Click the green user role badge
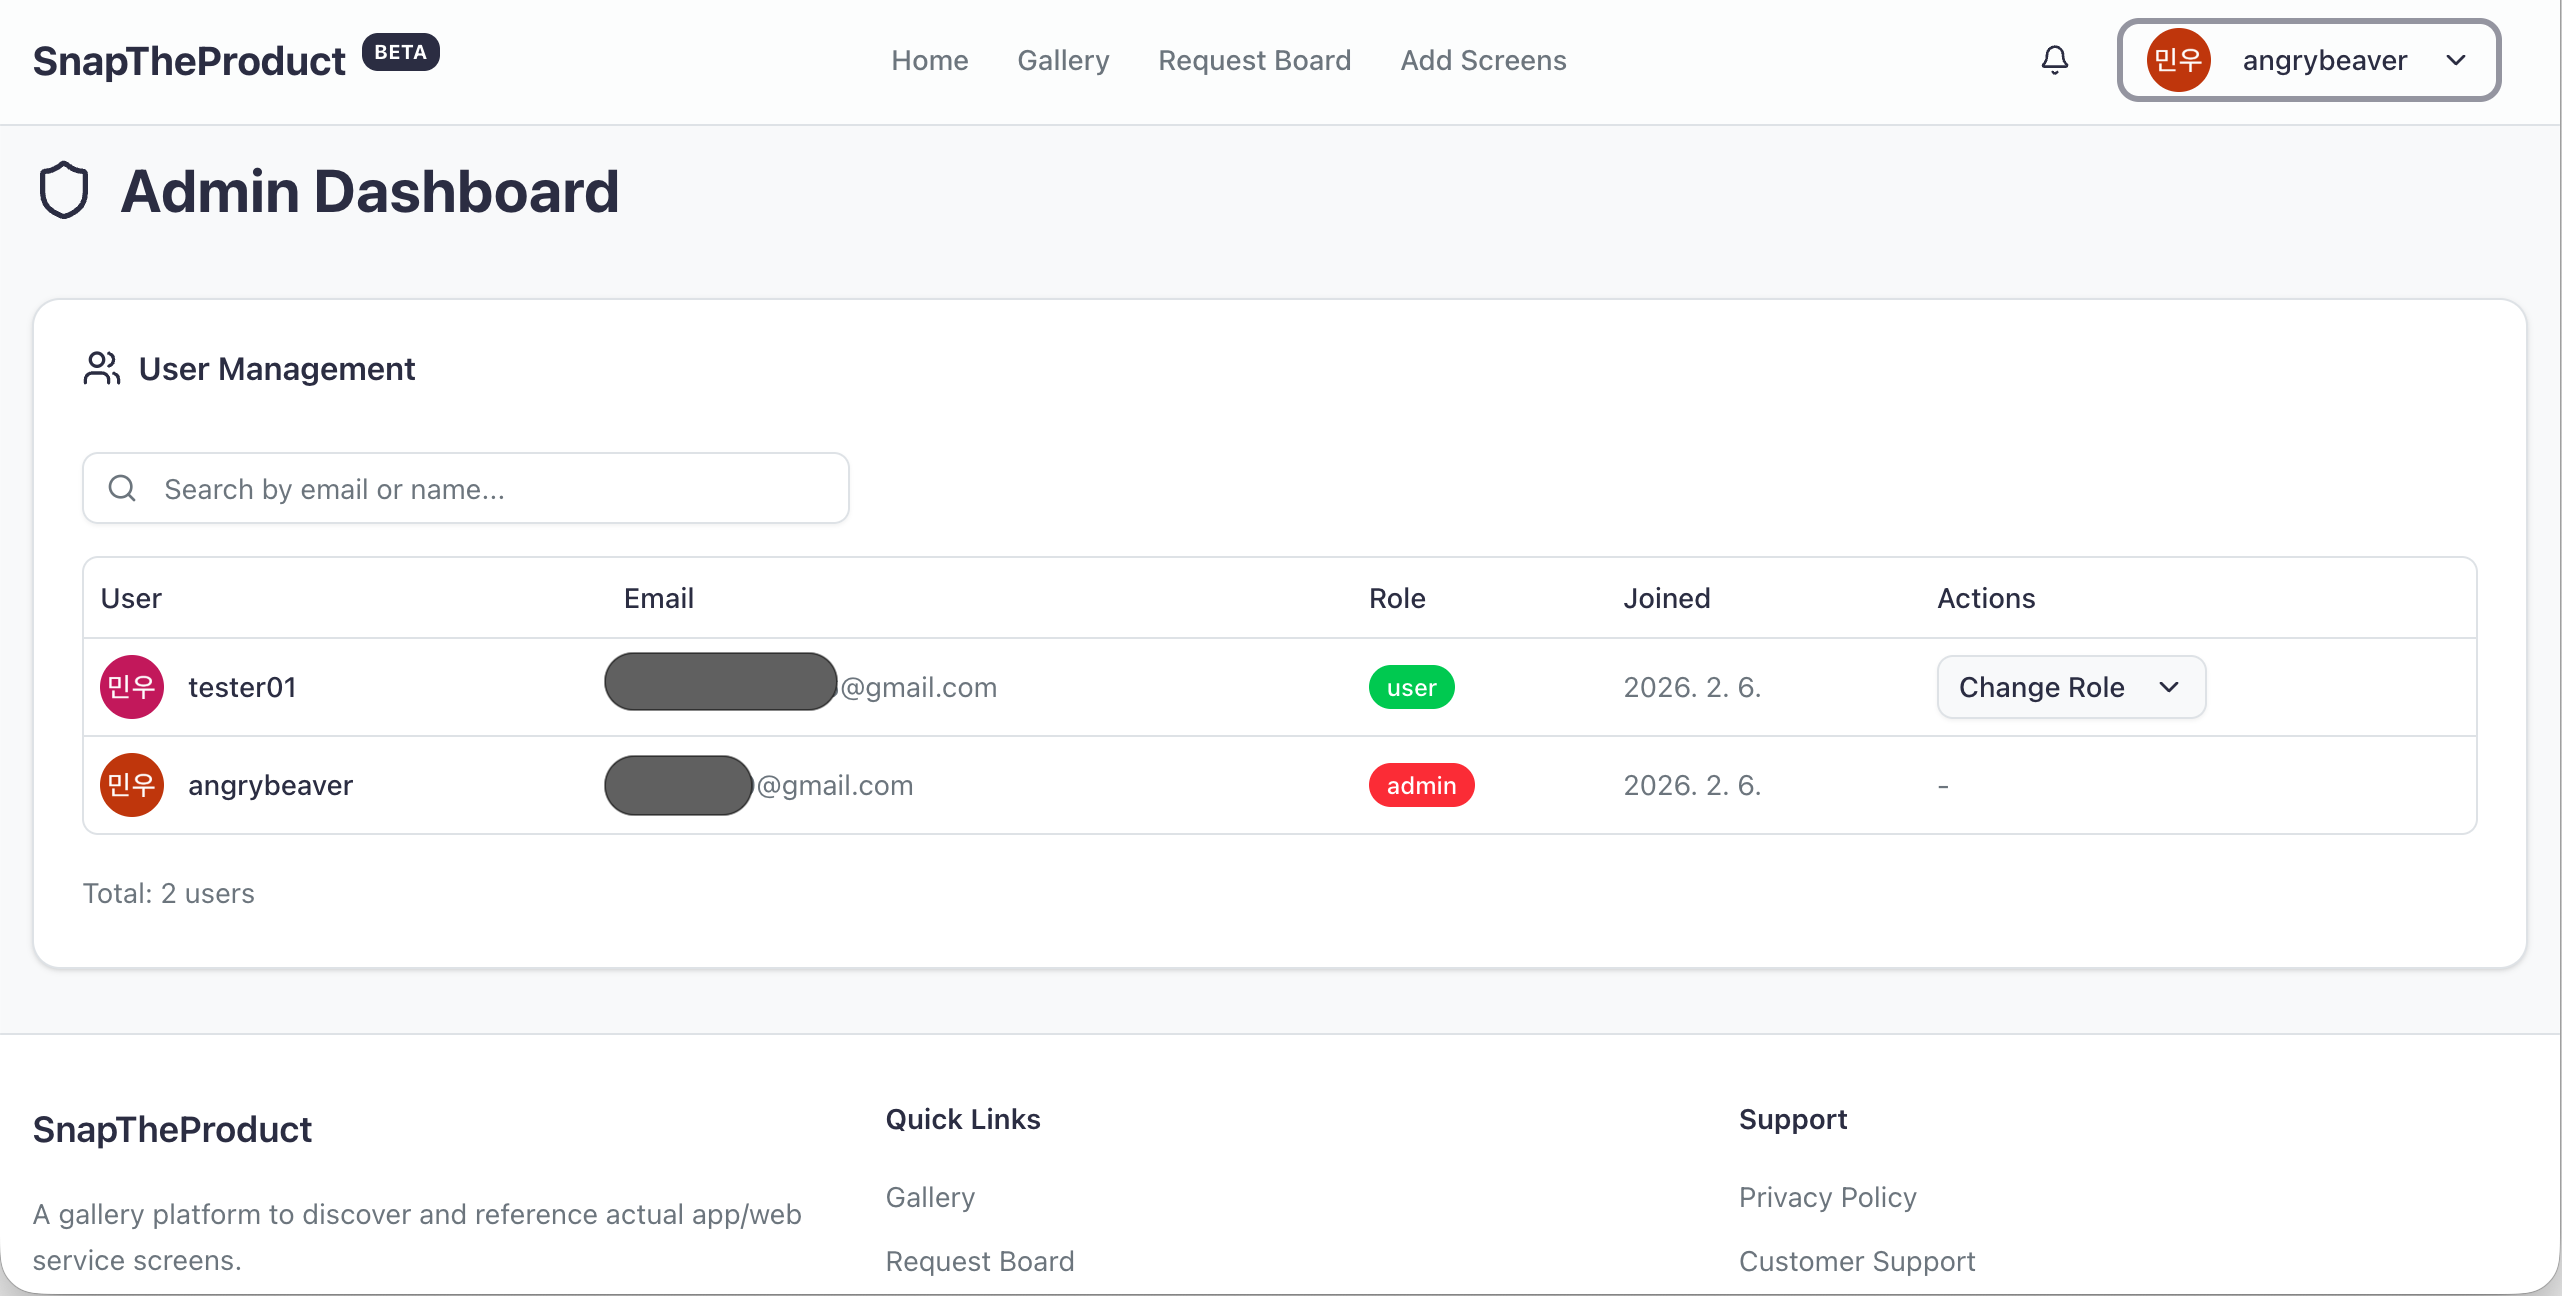The height and width of the screenshot is (1296, 2562). [x=1411, y=687]
